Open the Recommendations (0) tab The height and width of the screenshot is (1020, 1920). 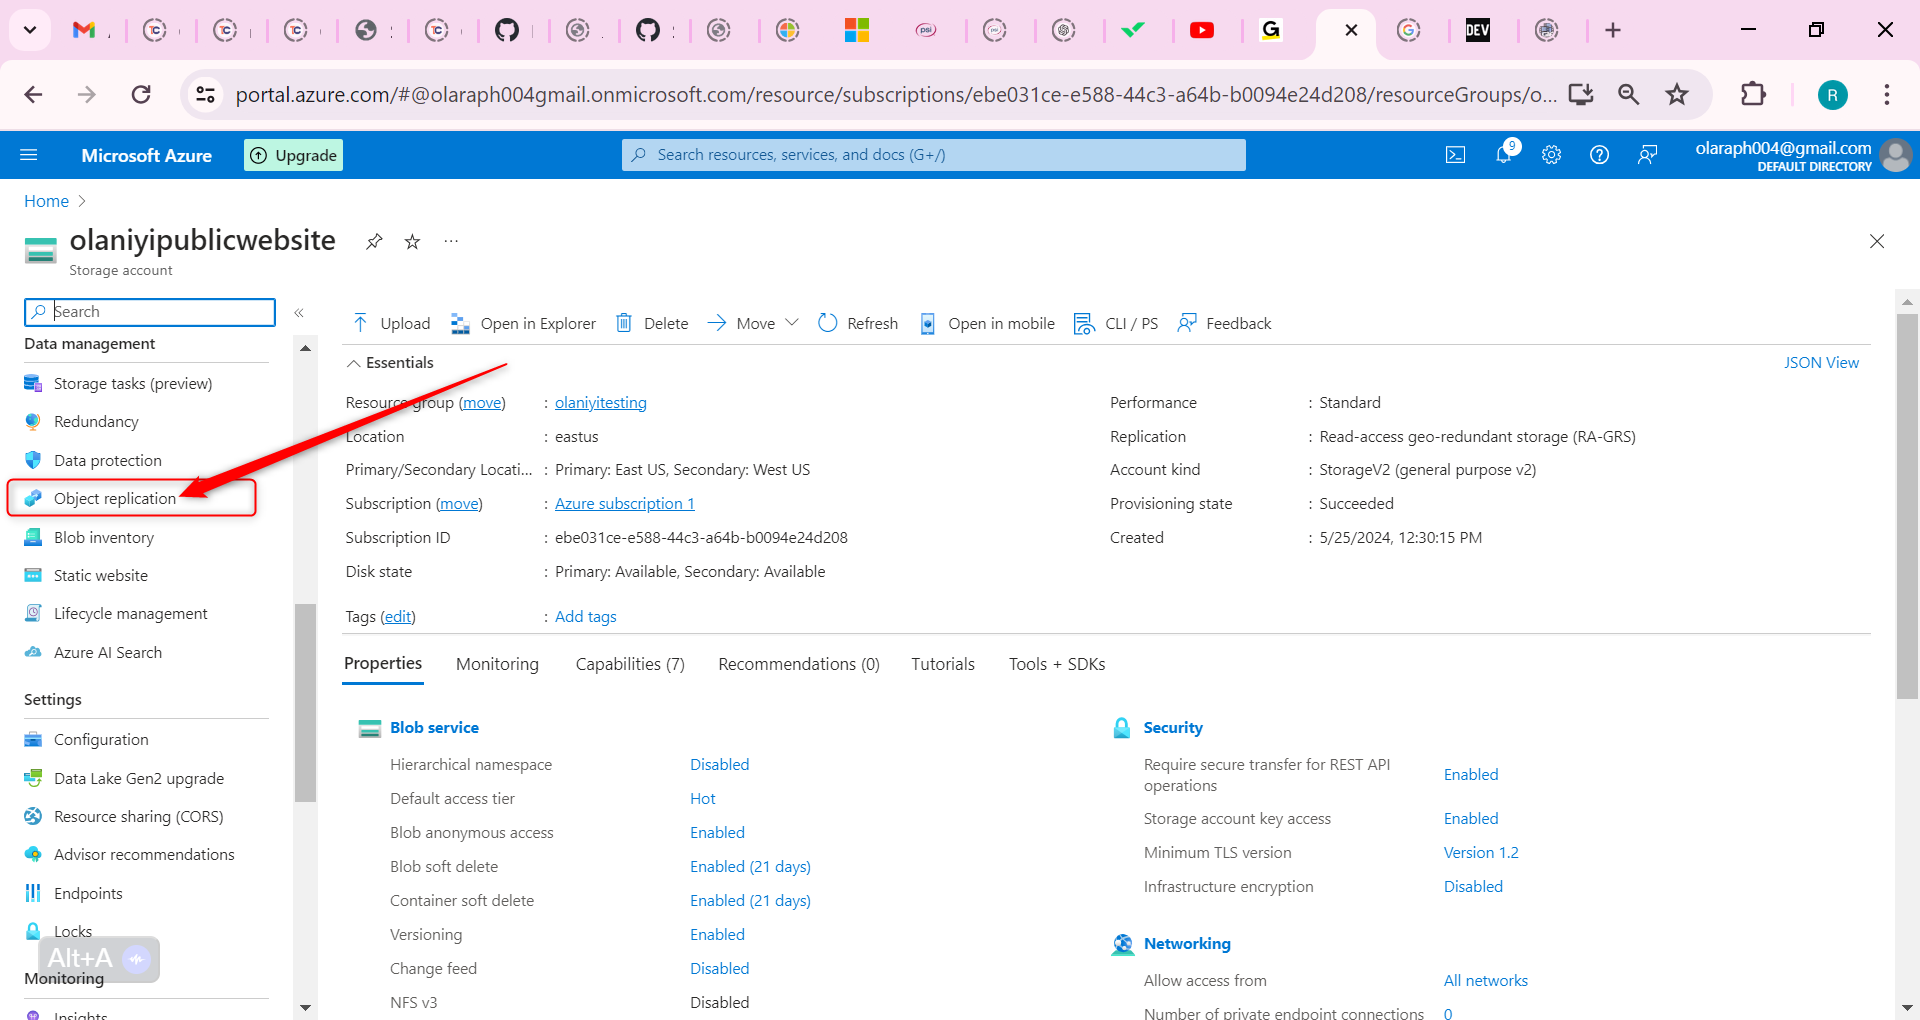pos(799,664)
